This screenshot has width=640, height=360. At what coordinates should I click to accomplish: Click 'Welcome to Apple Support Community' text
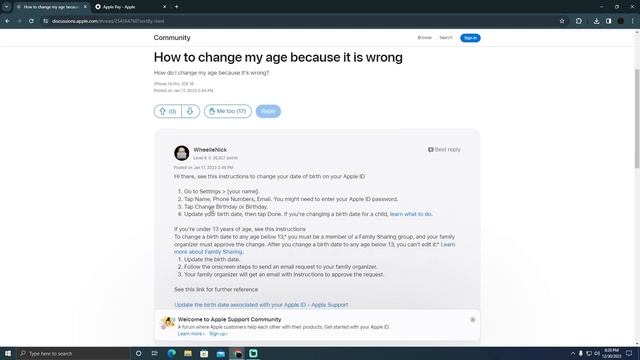click(229, 319)
